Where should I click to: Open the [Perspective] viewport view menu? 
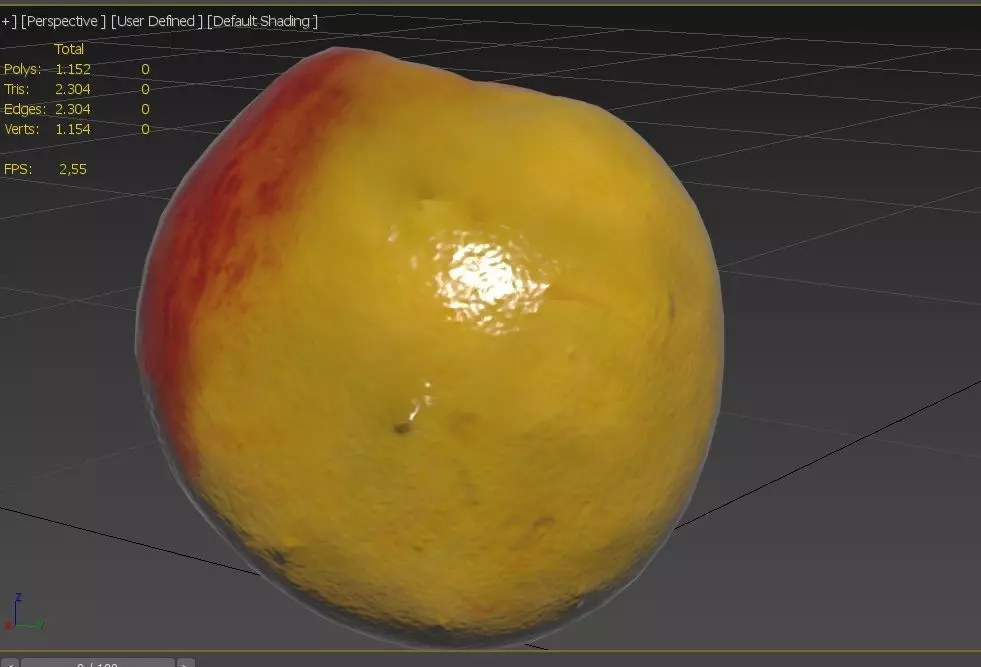[63, 21]
